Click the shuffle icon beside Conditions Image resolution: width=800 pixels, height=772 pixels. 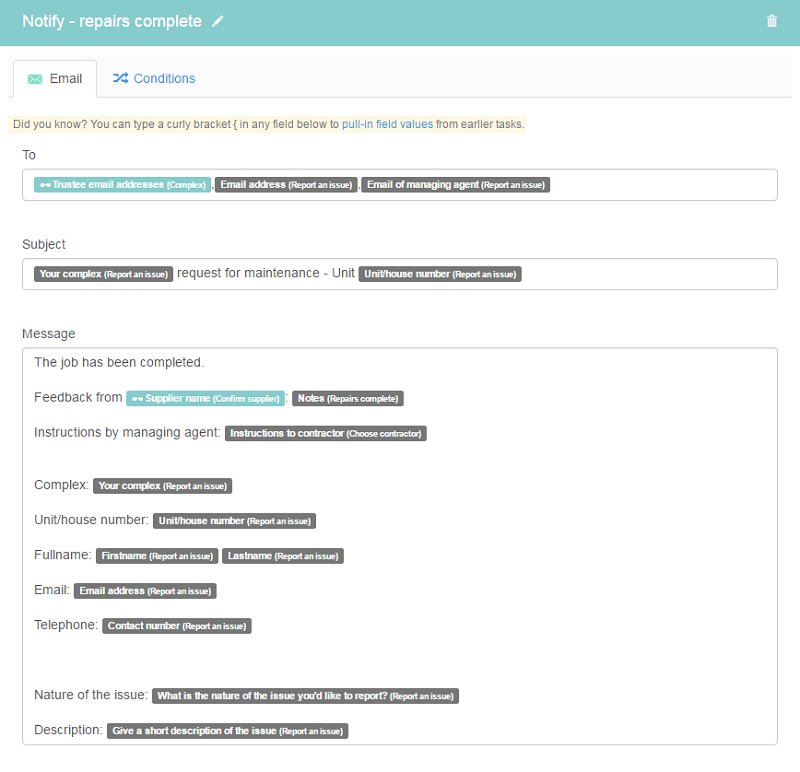click(x=120, y=78)
